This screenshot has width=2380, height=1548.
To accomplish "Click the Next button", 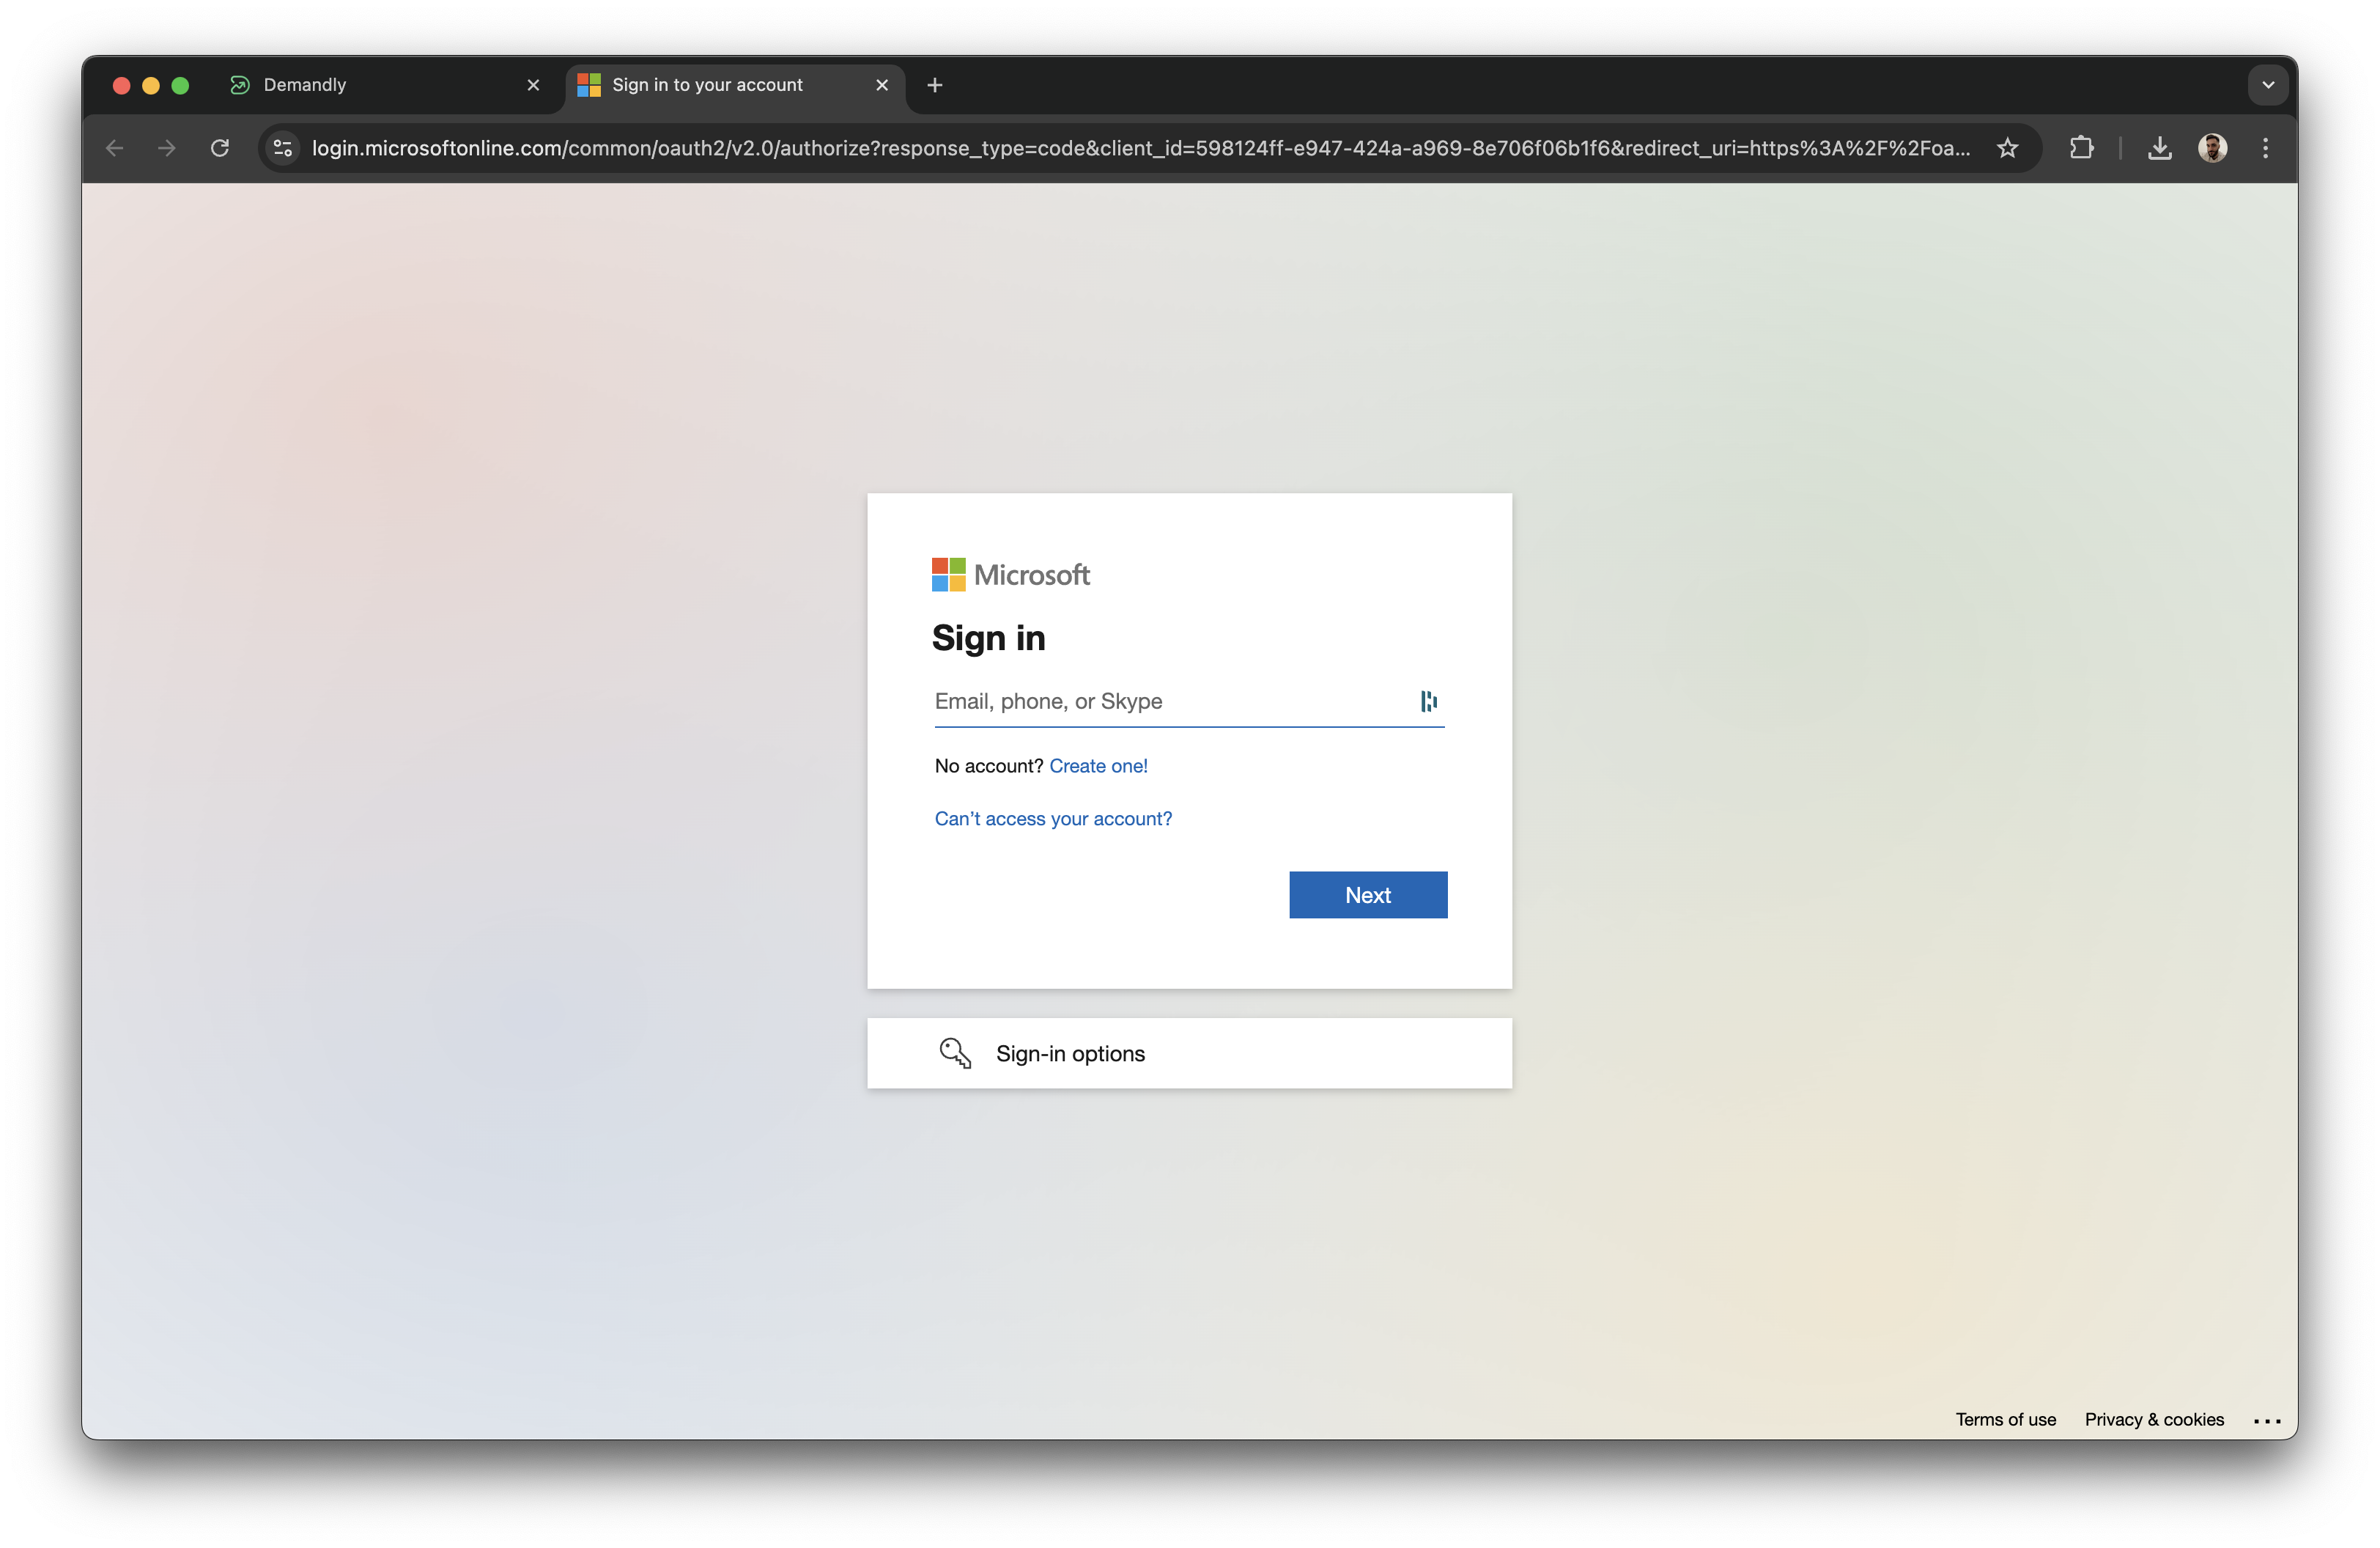I will click(1367, 894).
